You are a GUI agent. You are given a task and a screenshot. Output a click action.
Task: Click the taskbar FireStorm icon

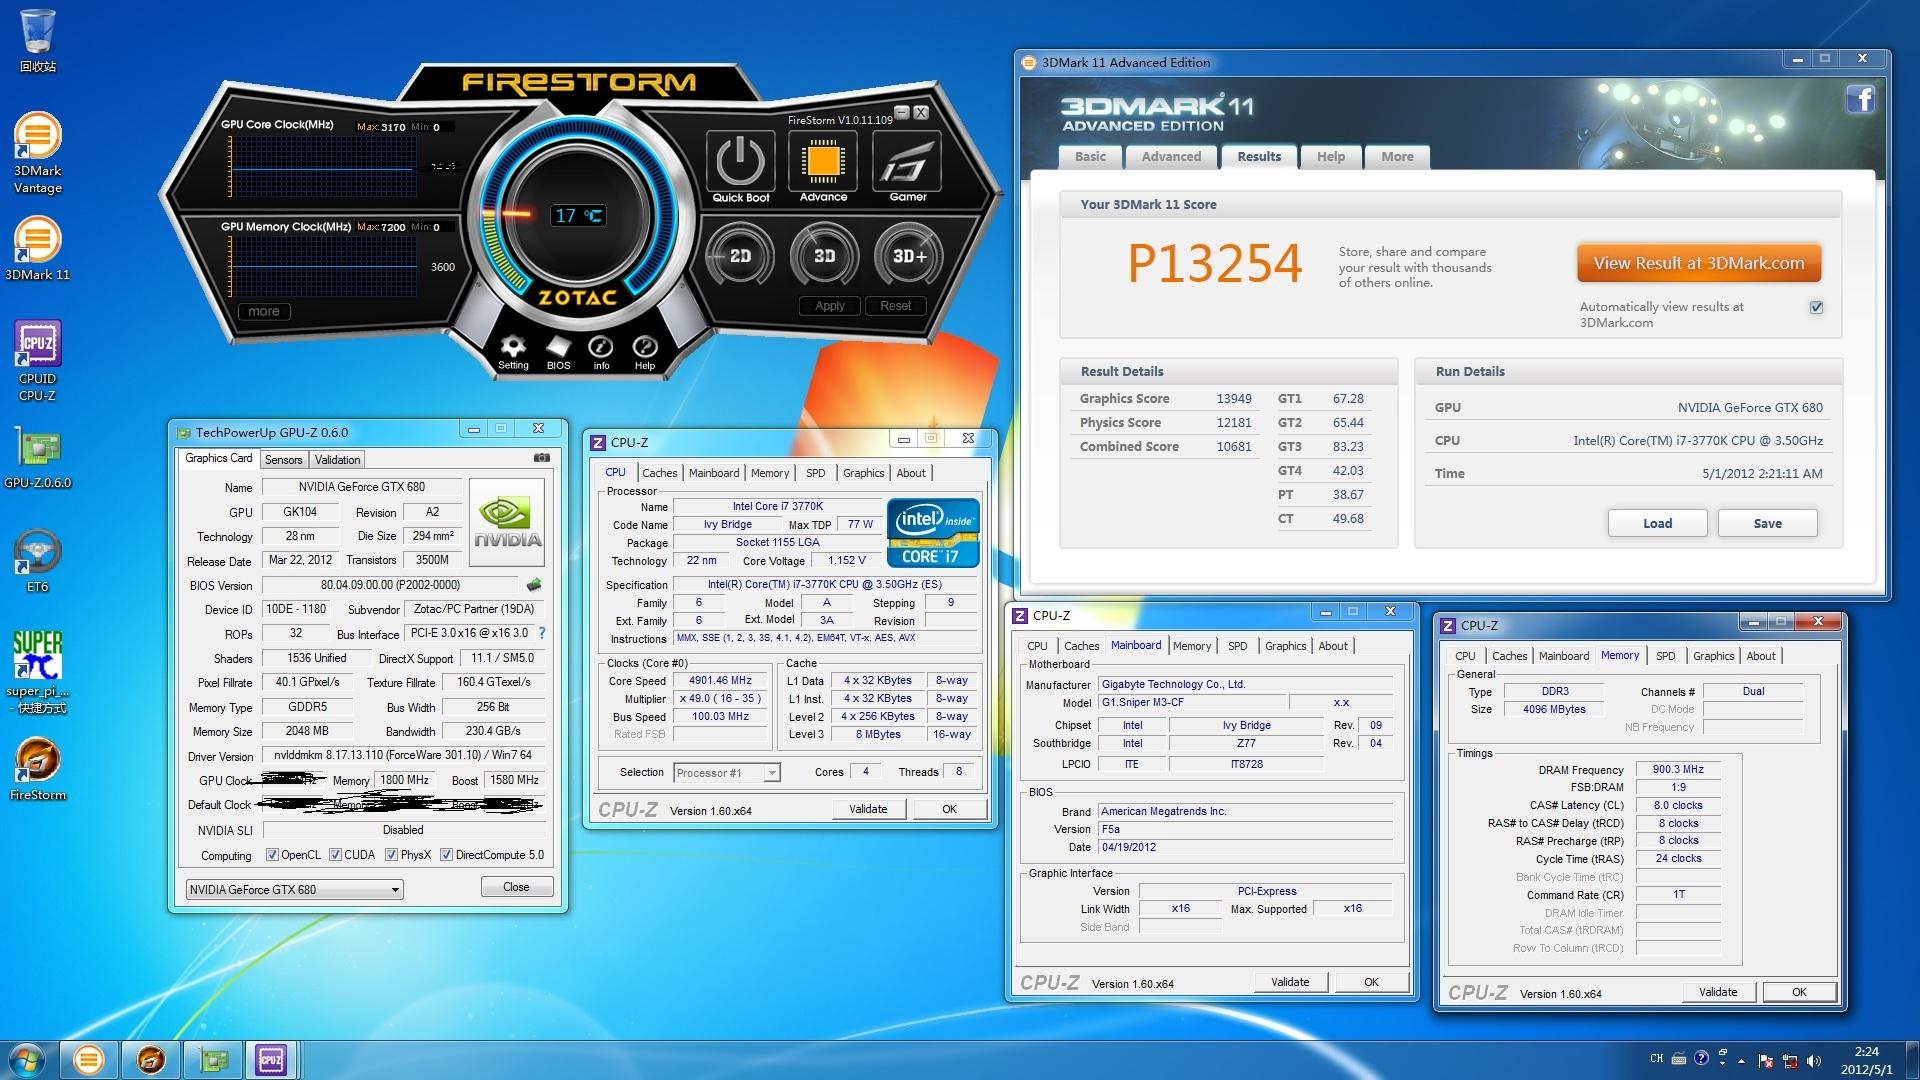click(151, 1060)
